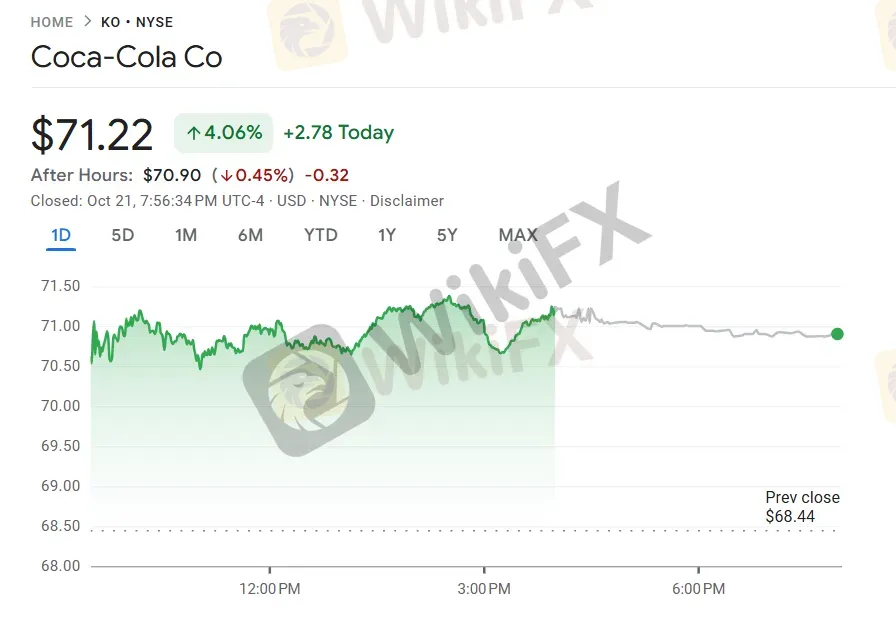Viewport: 896px width, 622px height.
Task: Click the 12:00 PM time axis marker
Action: tap(270, 589)
